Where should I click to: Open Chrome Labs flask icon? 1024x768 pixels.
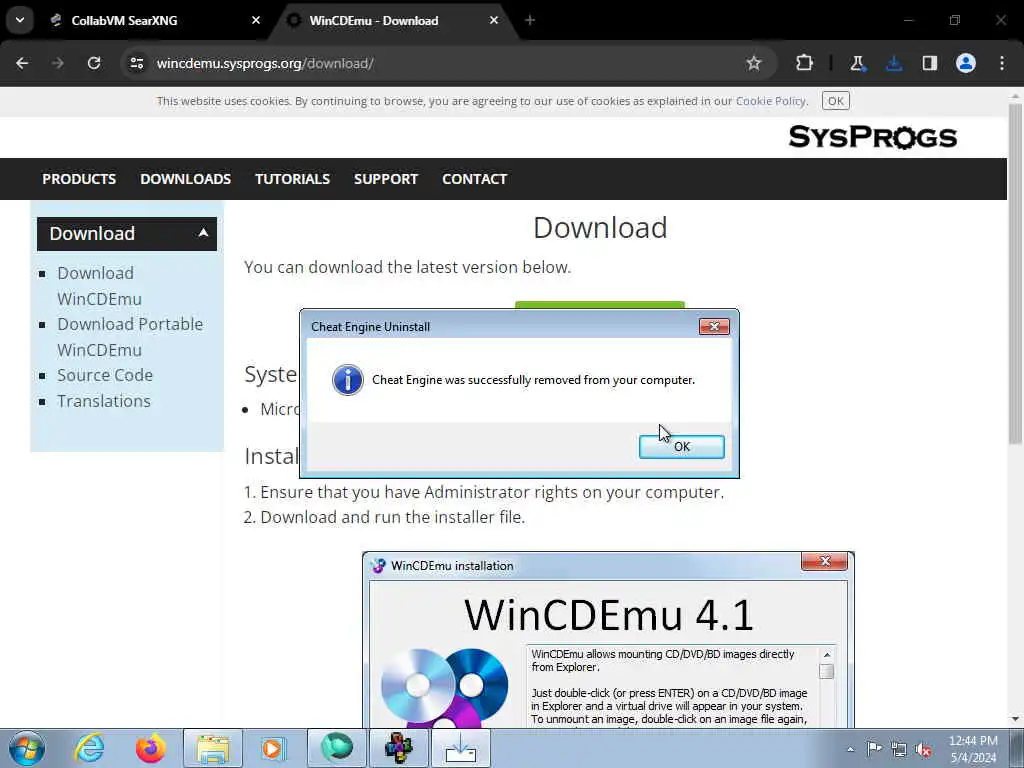[857, 63]
